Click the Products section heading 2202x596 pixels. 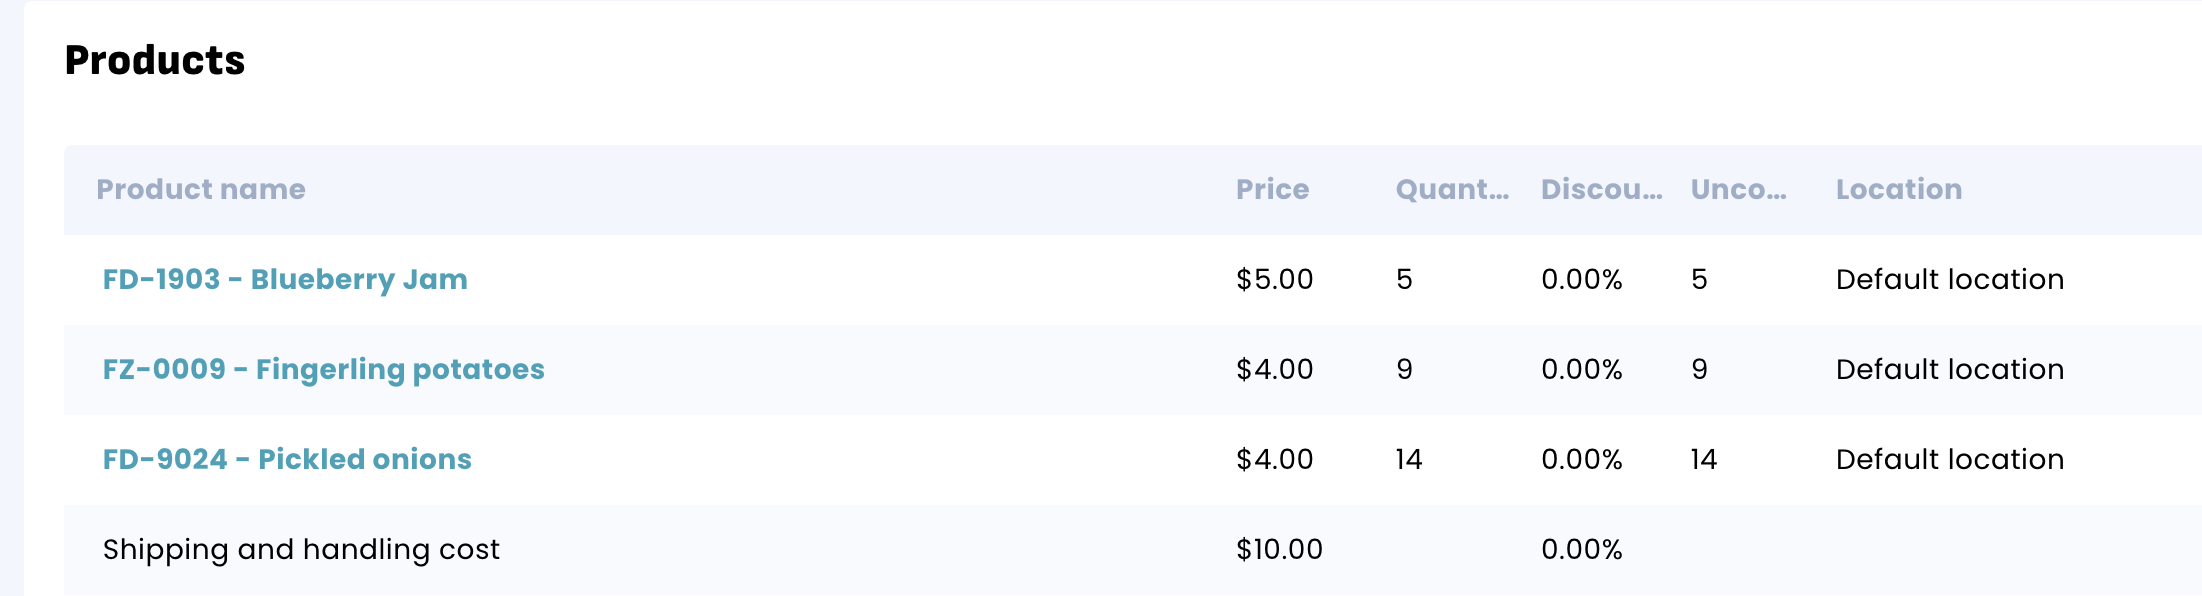(155, 61)
